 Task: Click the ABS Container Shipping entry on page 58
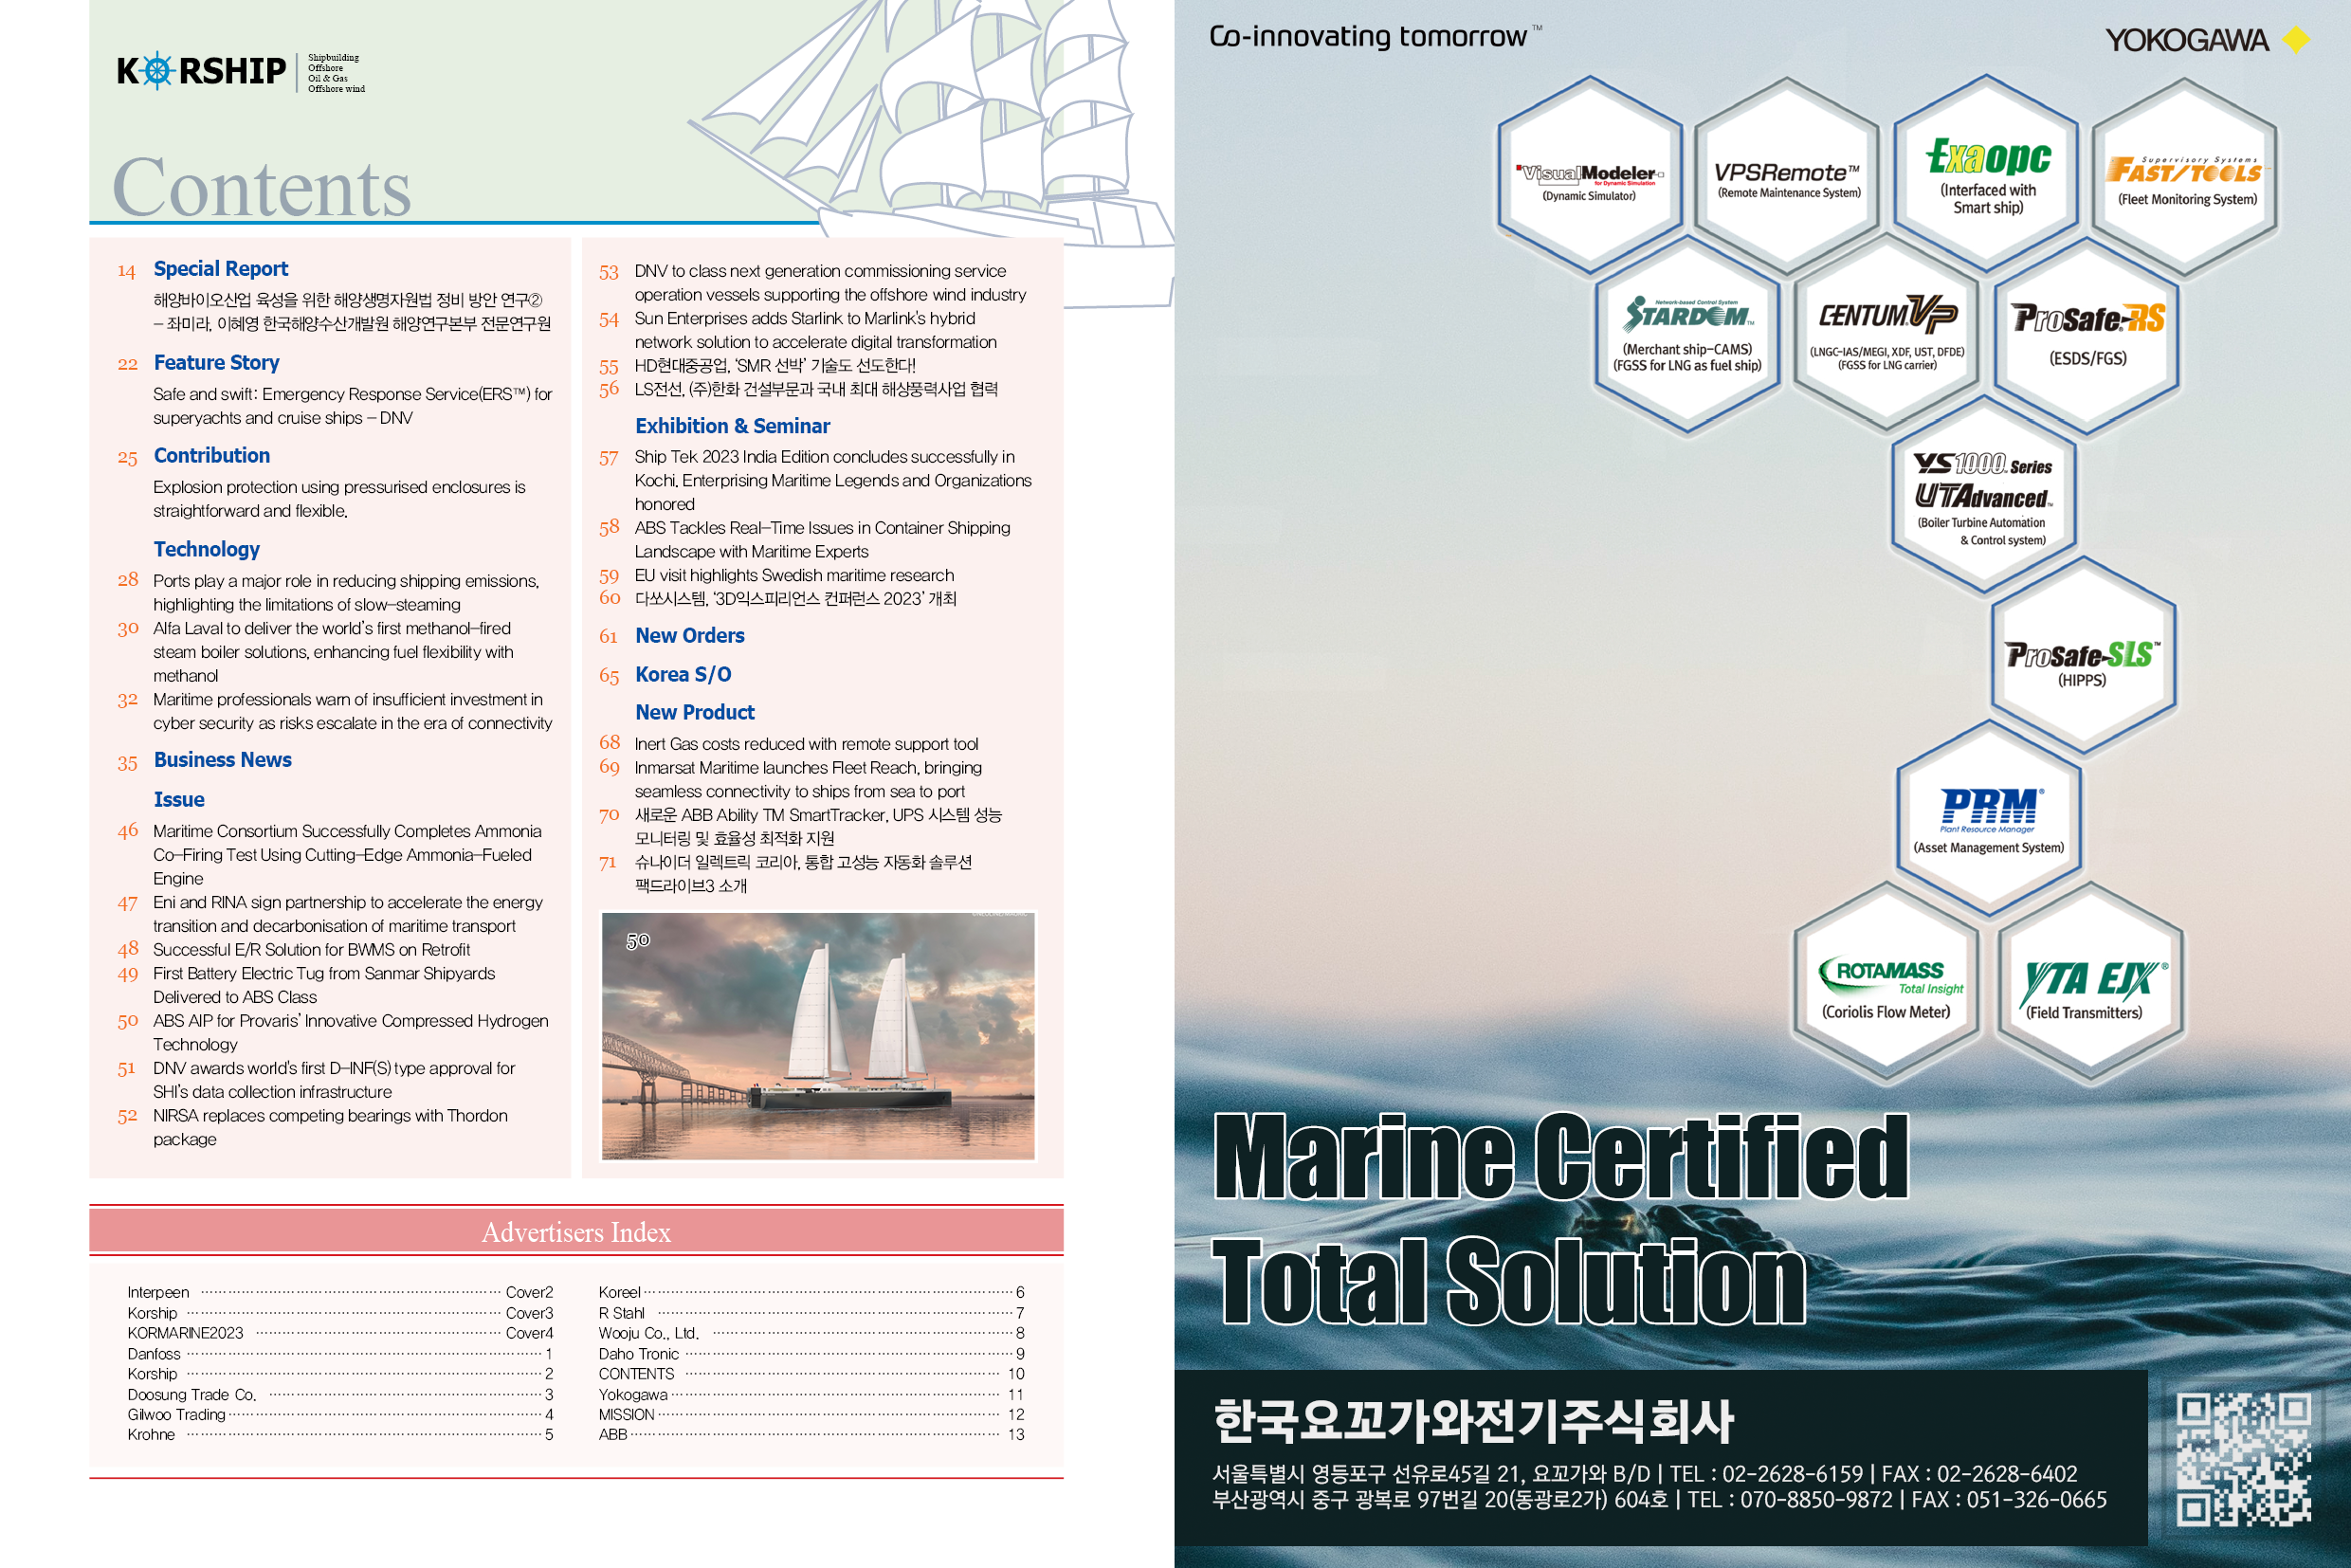(x=822, y=540)
